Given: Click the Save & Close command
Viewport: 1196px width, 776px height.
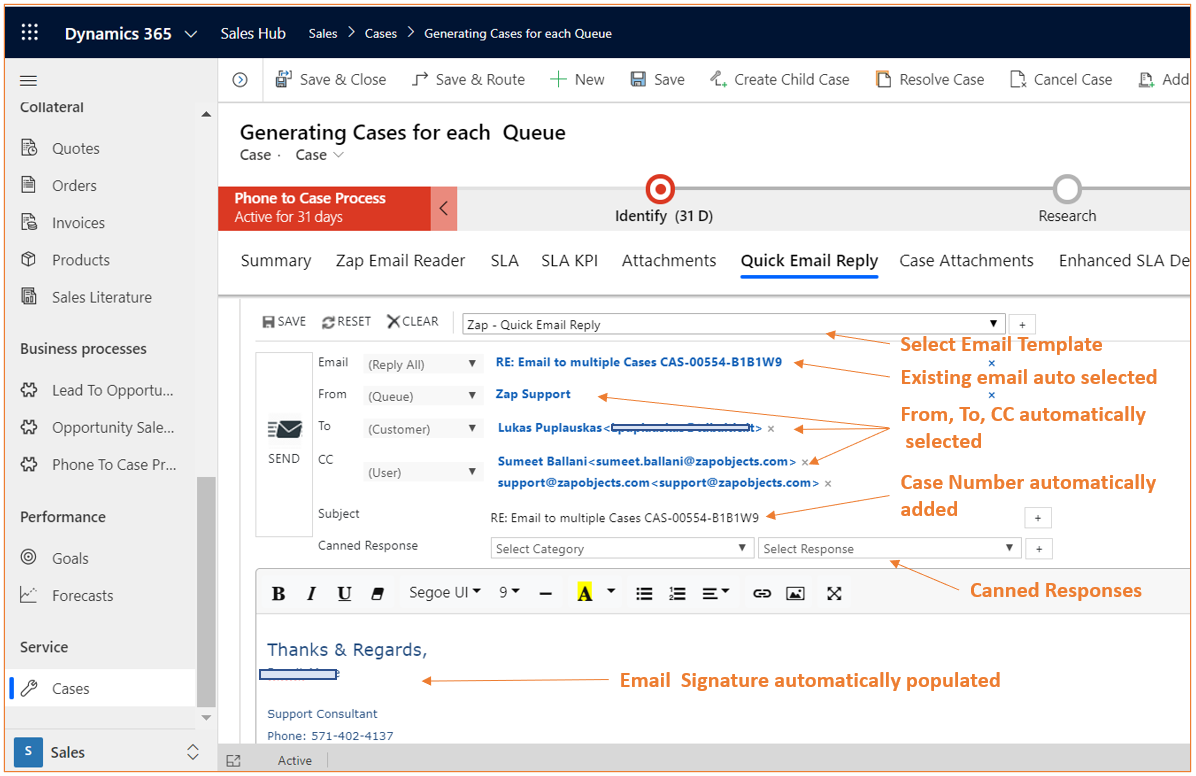Looking at the screenshot, I should pyautogui.click(x=330, y=79).
